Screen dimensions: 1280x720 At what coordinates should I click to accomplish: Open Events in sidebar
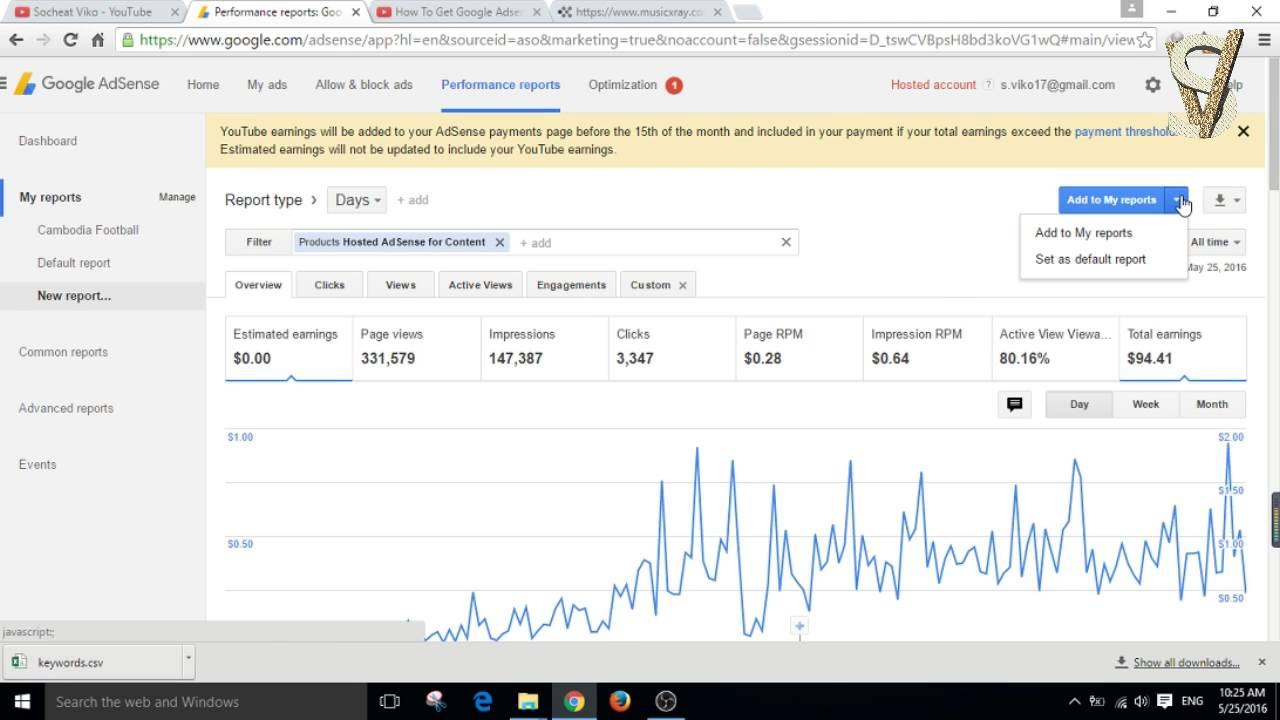point(37,464)
